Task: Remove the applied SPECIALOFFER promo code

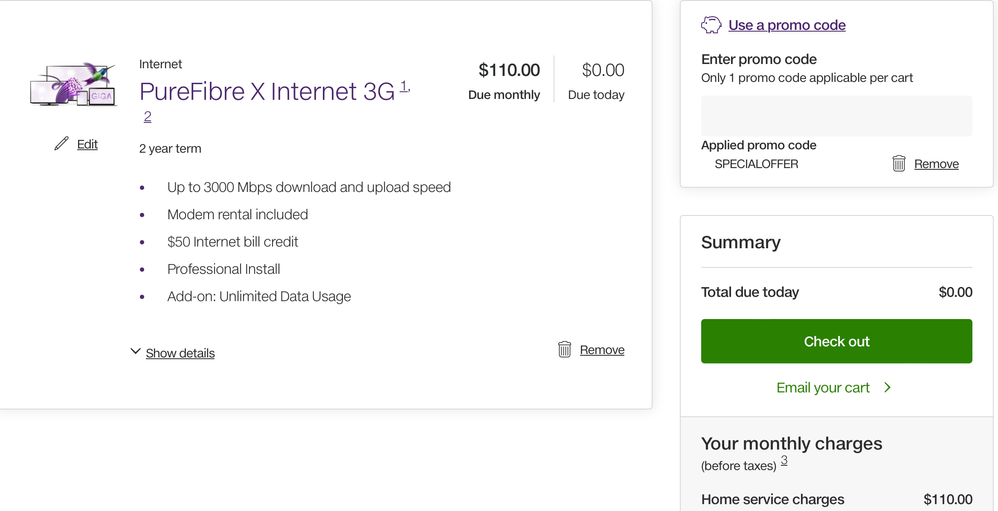Action: (936, 164)
